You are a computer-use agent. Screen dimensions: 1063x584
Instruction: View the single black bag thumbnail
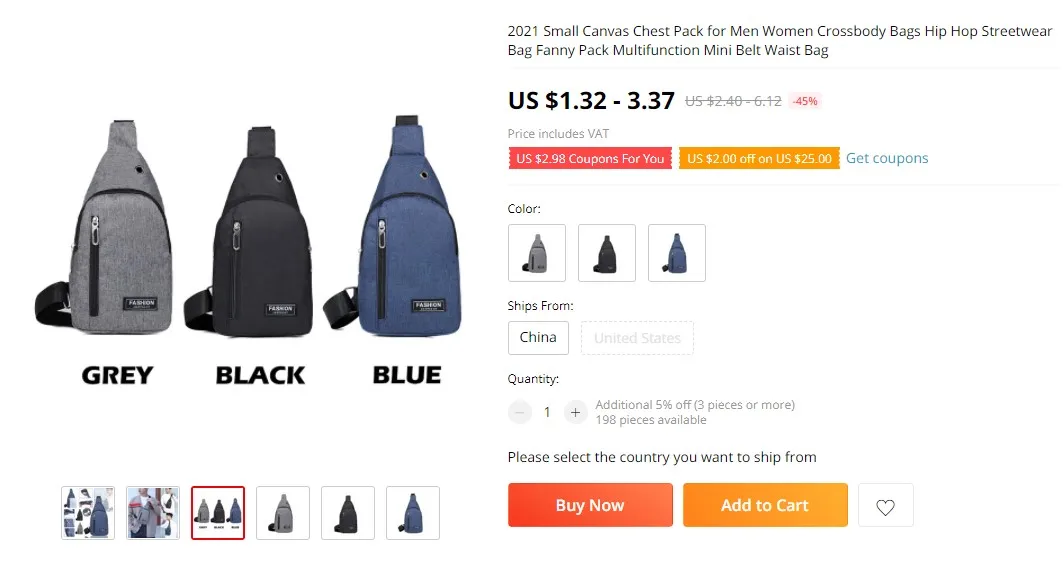click(x=348, y=513)
